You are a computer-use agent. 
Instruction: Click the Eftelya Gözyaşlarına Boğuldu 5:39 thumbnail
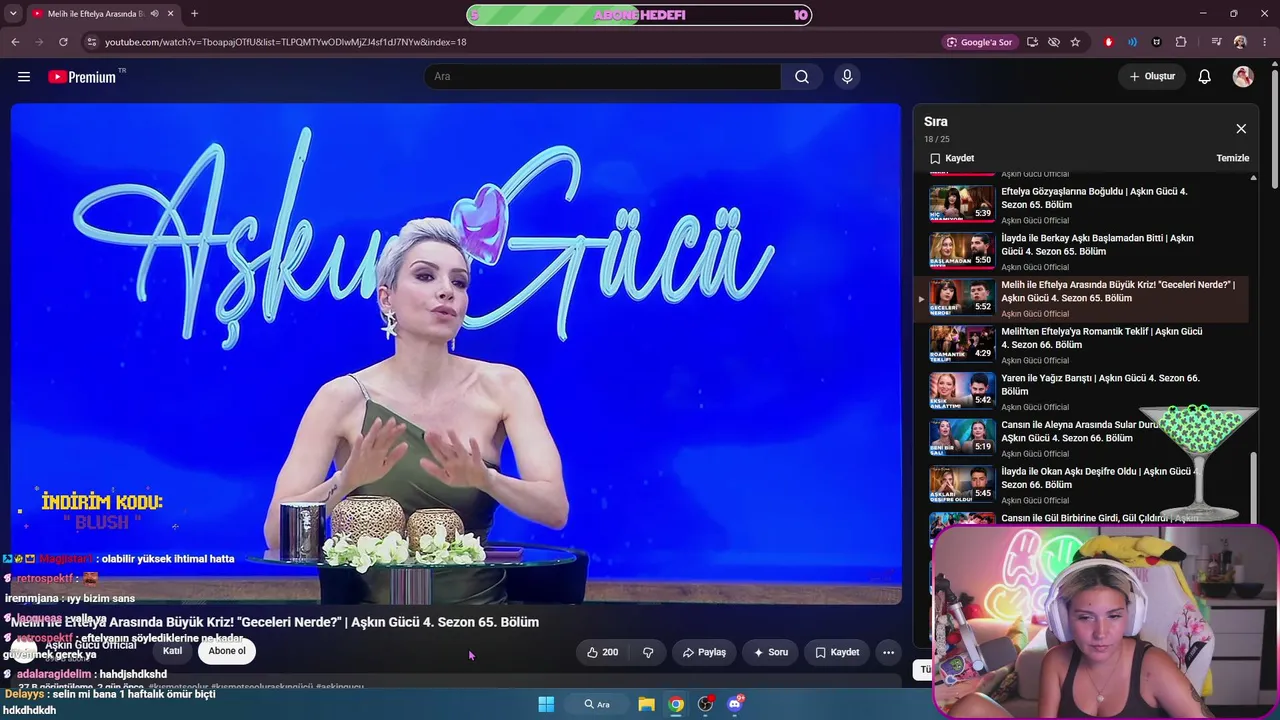click(x=962, y=203)
